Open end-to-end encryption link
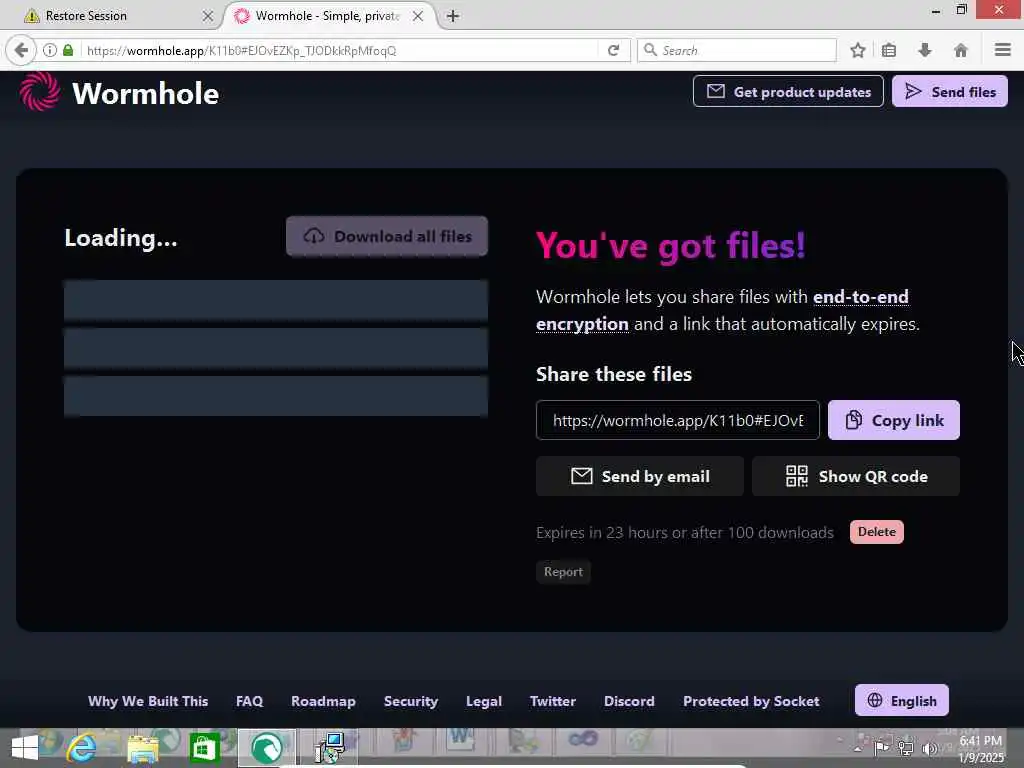This screenshot has height=768, width=1024. [x=722, y=310]
